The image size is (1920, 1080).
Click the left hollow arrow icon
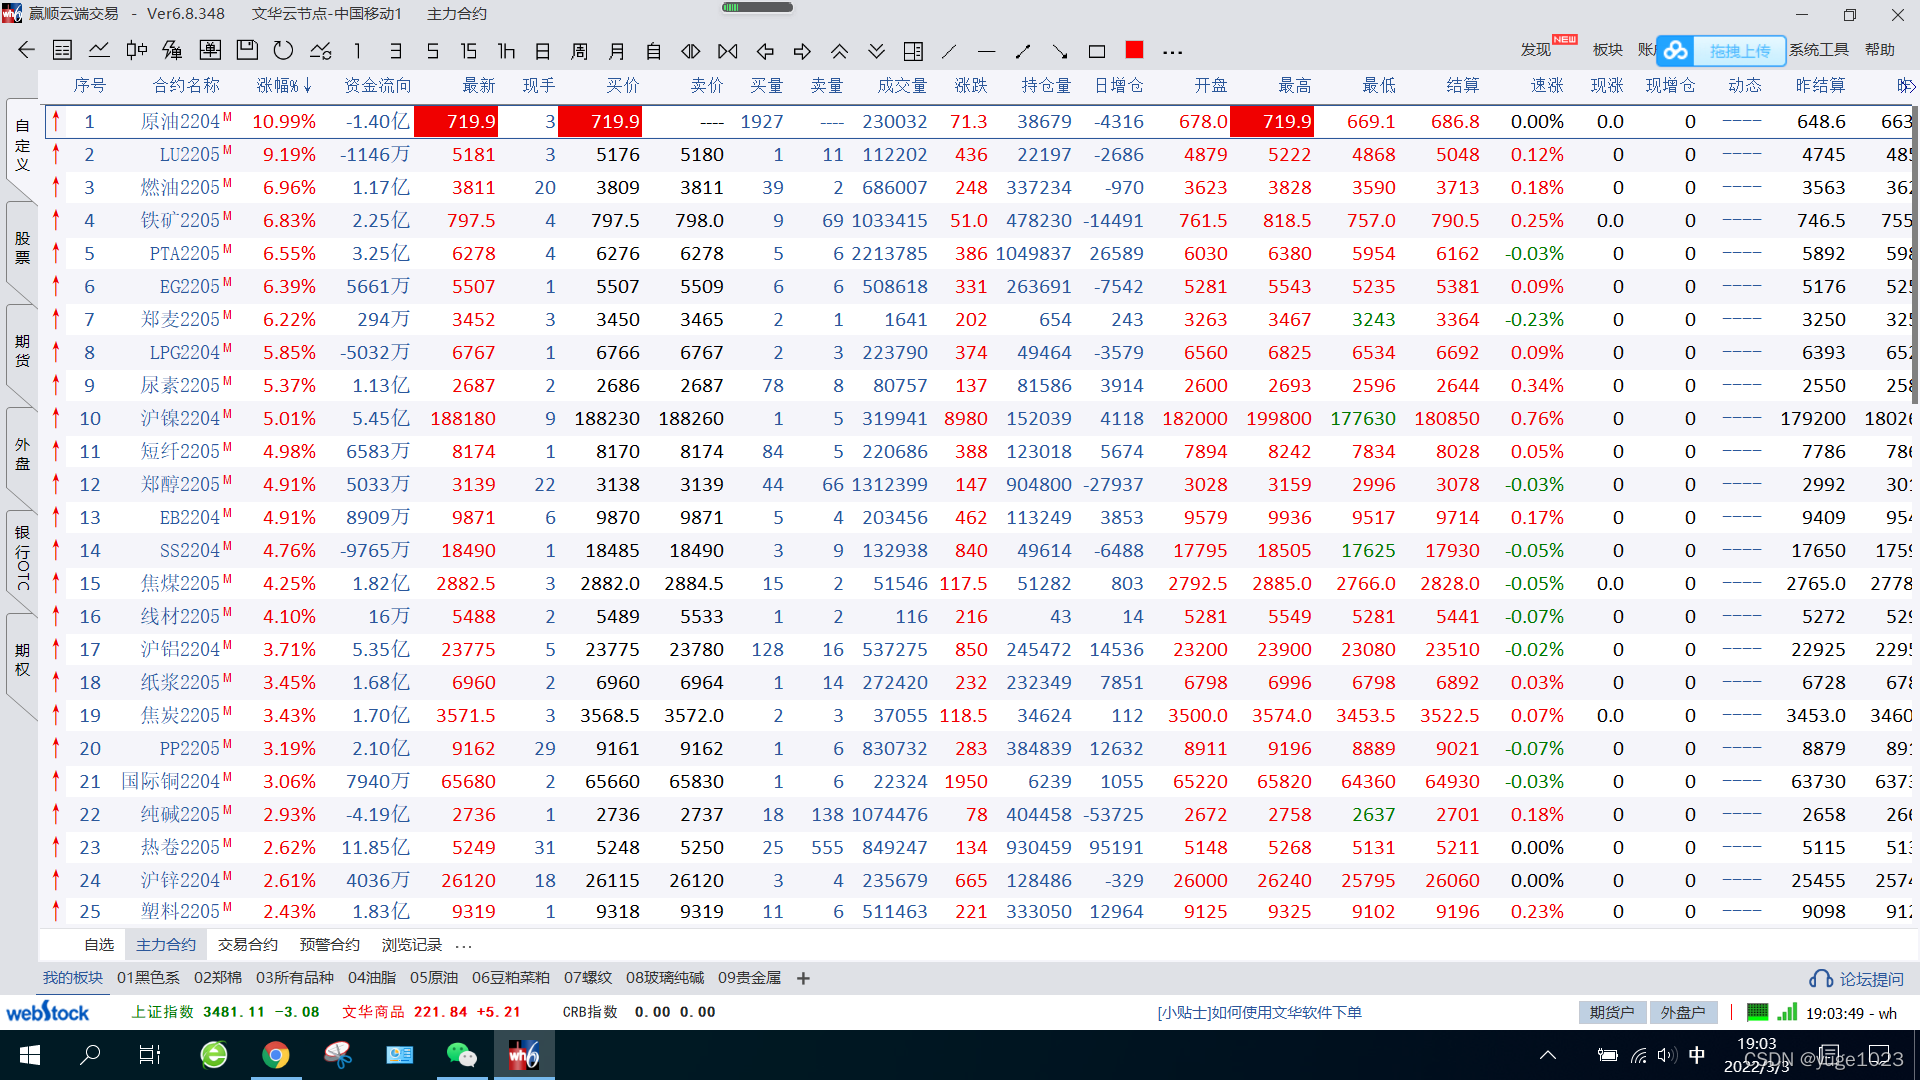(765, 50)
